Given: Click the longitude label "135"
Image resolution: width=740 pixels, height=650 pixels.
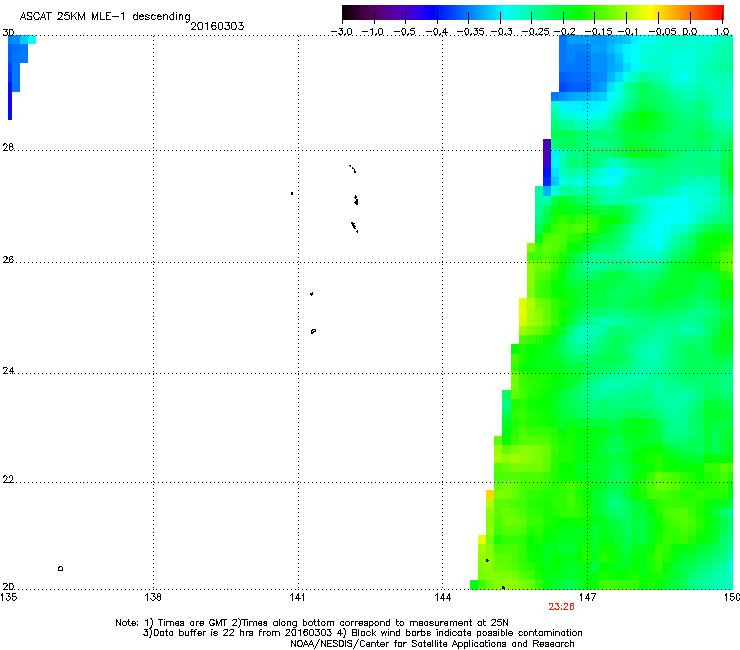Looking at the screenshot, I should coord(9,598).
